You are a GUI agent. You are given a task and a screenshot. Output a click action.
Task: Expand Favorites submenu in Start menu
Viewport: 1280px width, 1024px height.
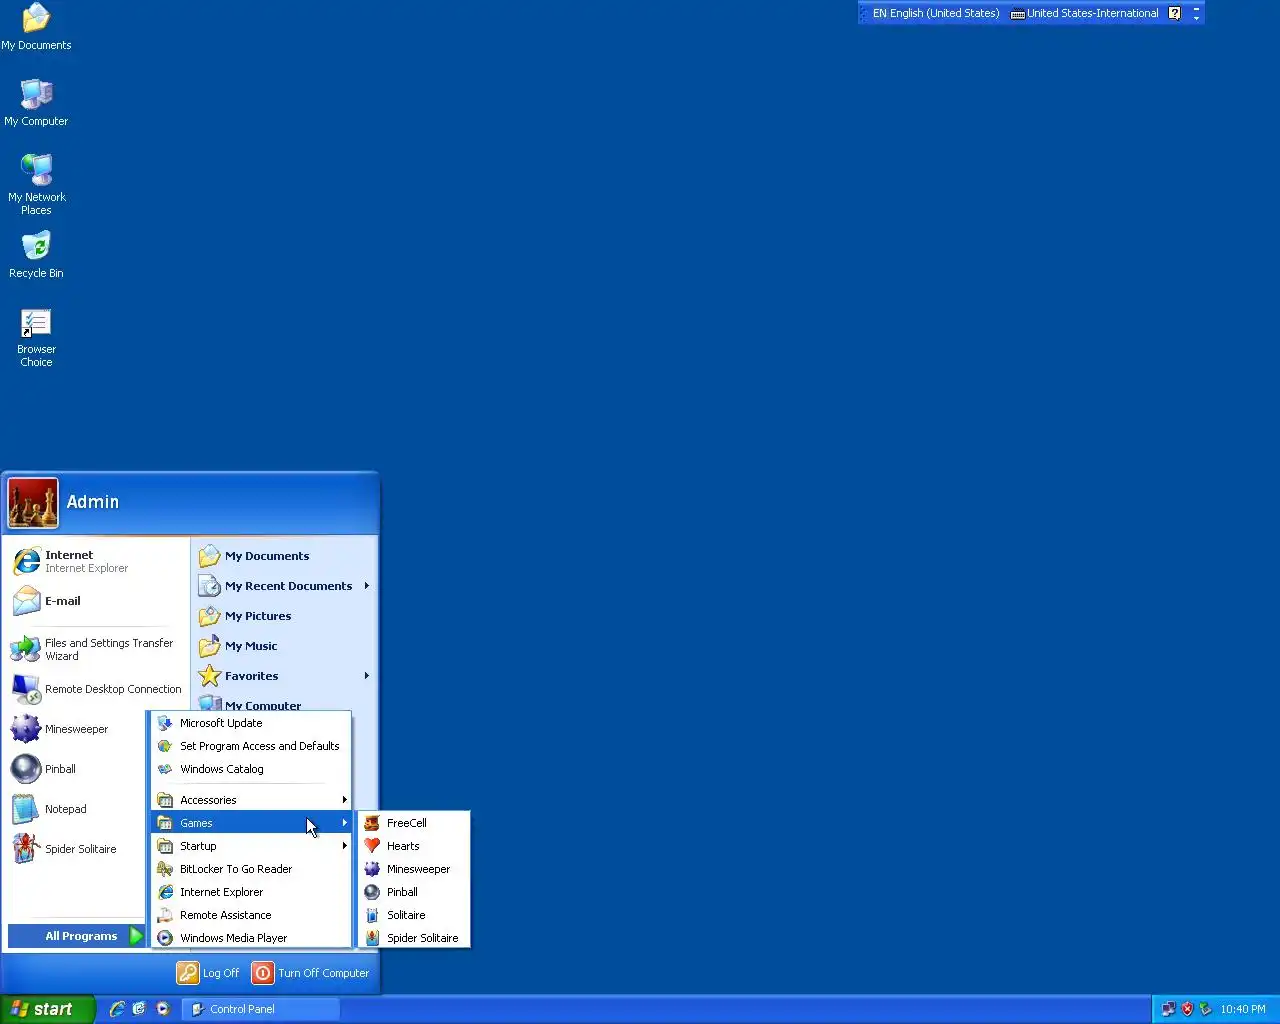tap(284, 676)
